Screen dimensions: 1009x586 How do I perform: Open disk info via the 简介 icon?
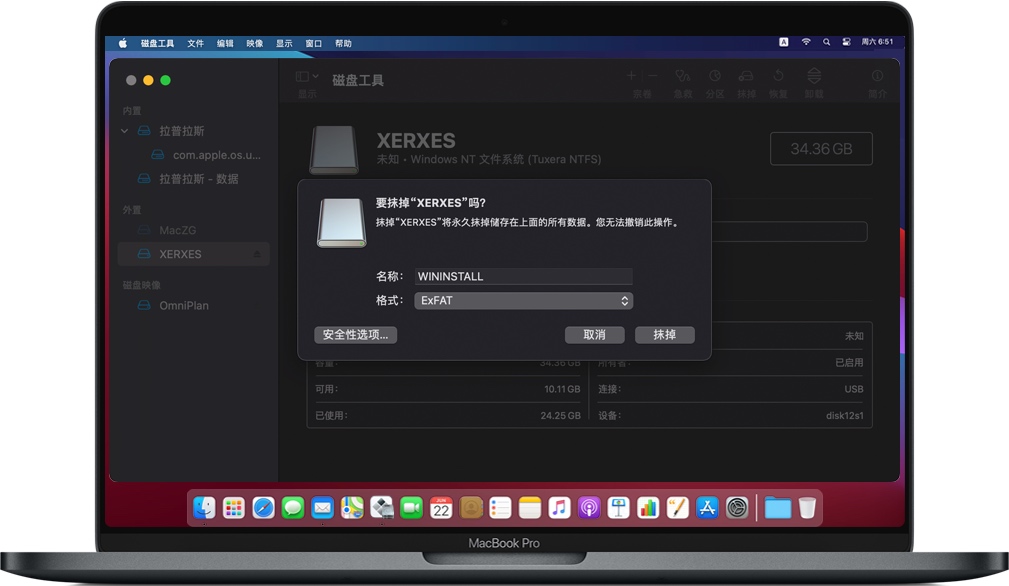pos(877,76)
